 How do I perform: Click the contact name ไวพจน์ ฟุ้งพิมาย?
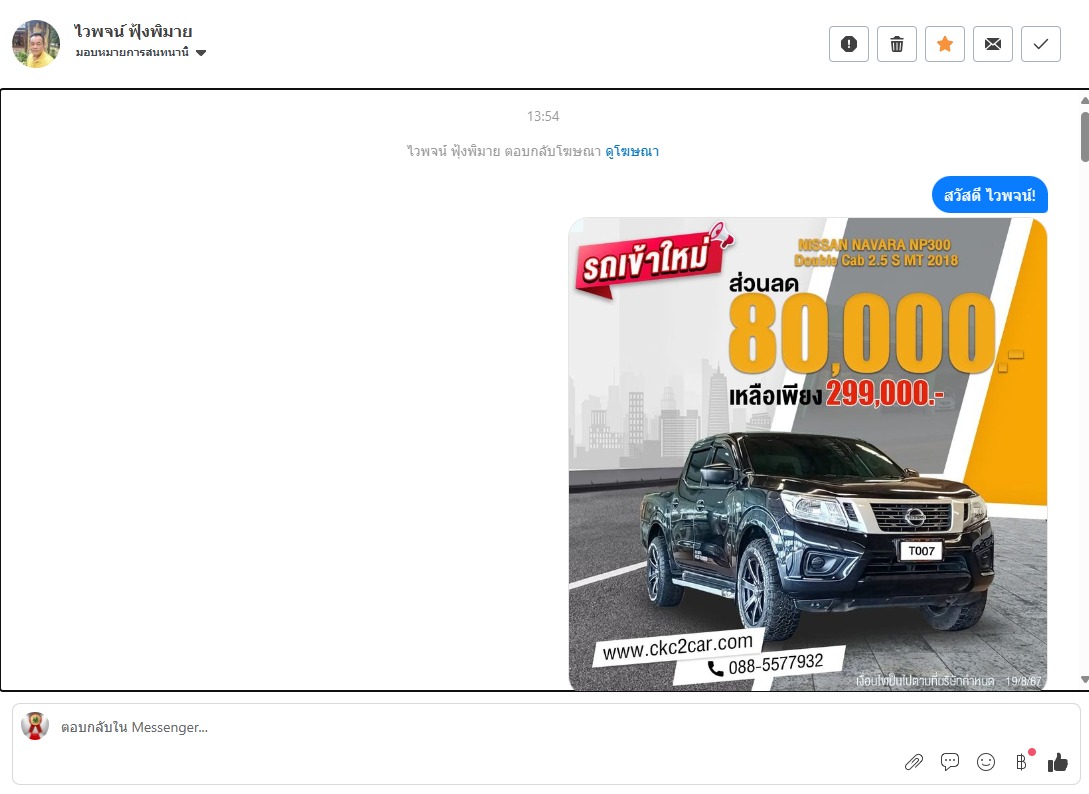point(133,31)
